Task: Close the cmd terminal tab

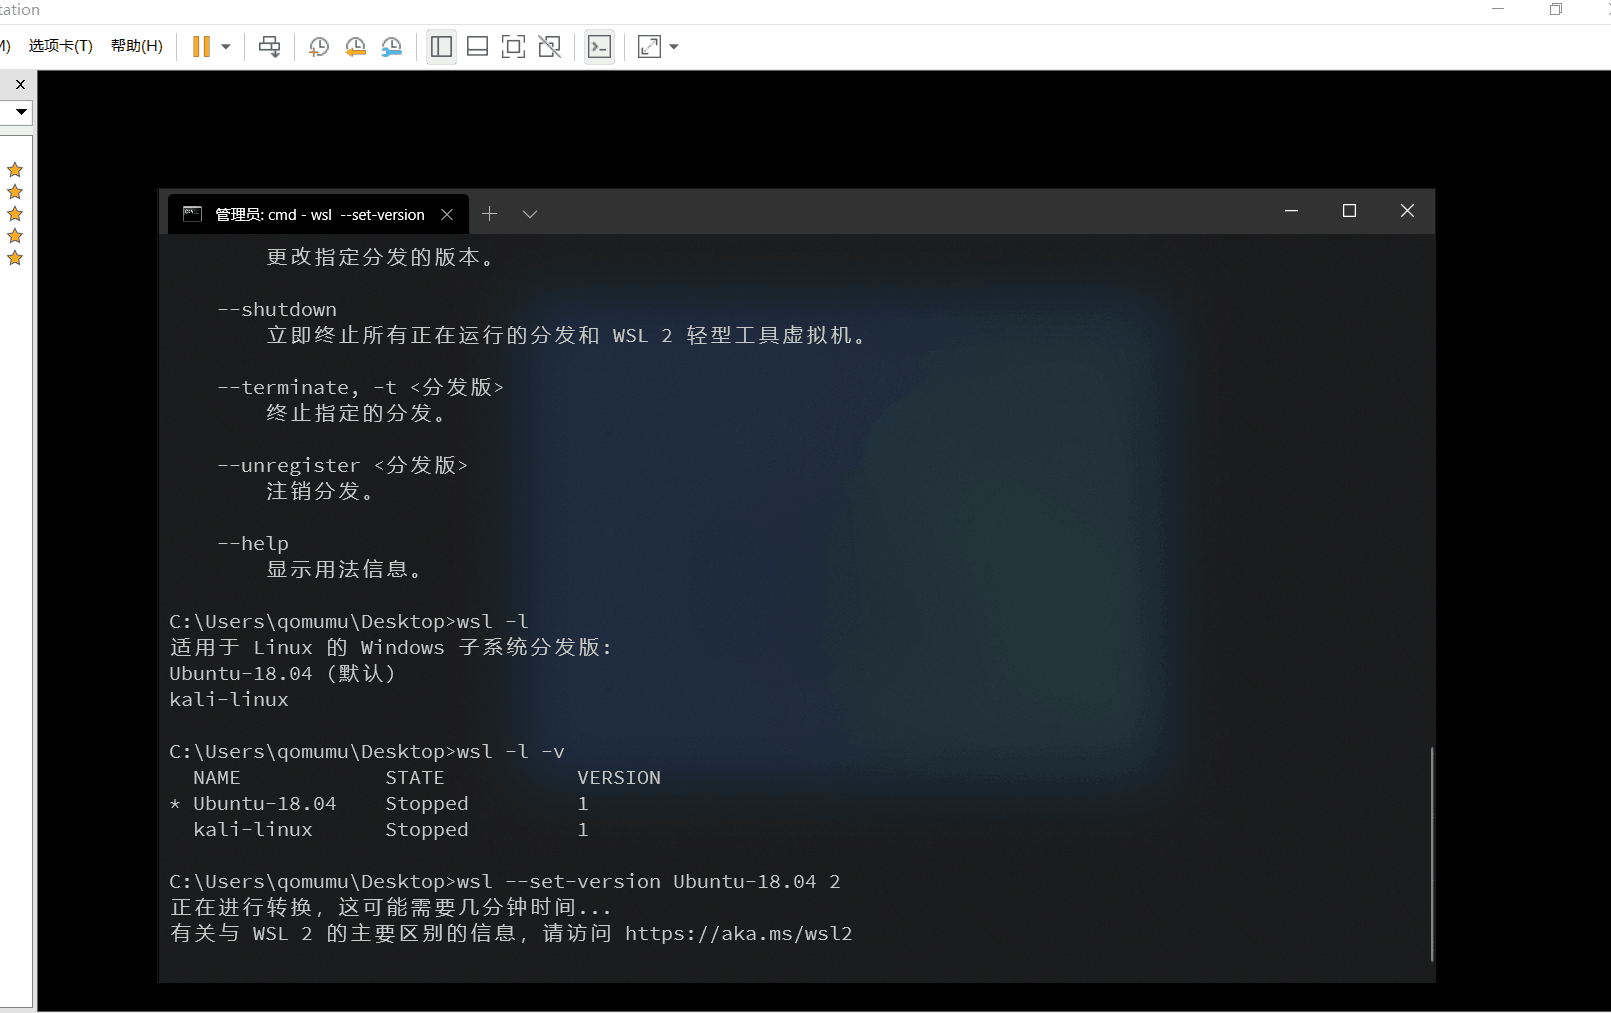Action: [x=447, y=214]
